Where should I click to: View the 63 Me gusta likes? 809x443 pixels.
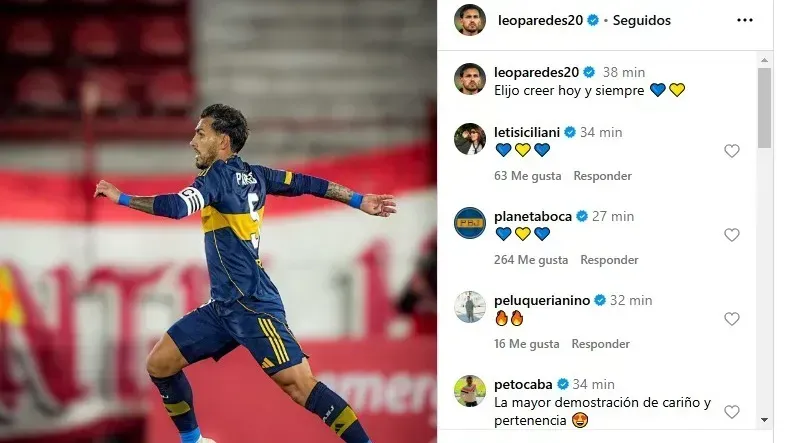pyautogui.click(x=527, y=176)
